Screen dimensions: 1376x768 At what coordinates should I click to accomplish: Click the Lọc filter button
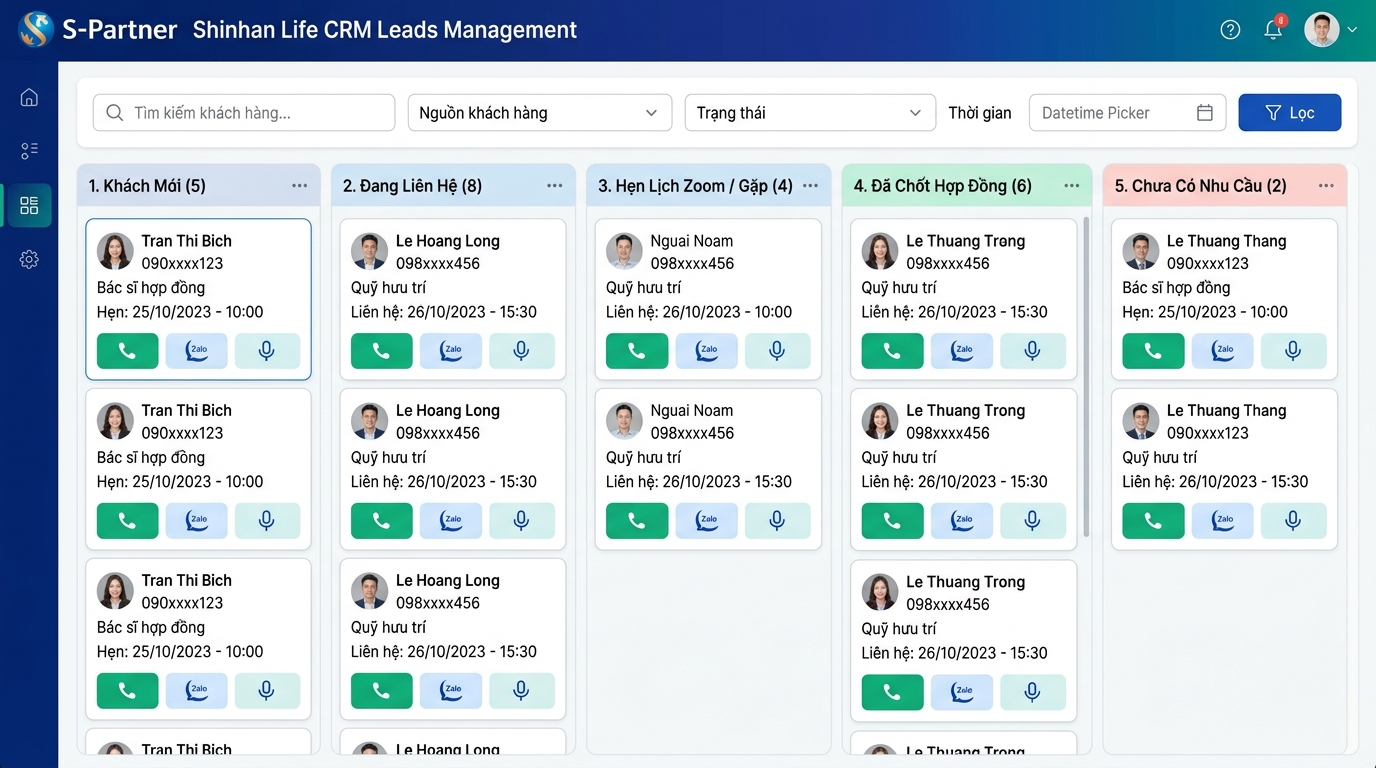click(1289, 113)
